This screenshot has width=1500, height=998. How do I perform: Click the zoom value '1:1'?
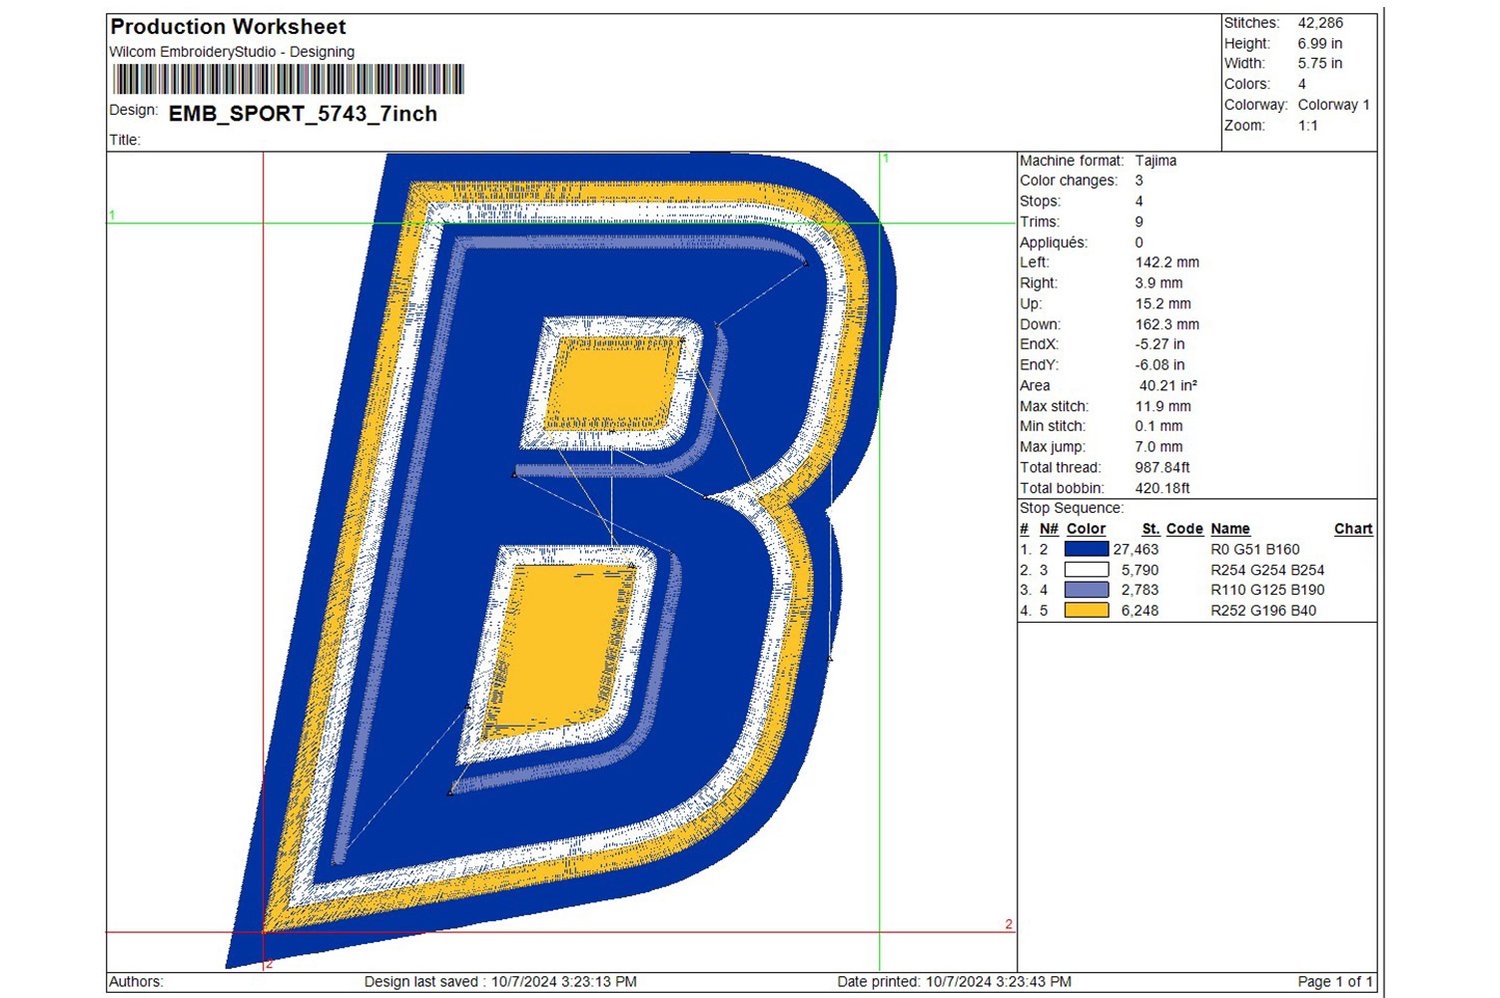[x=1308, y=126]
